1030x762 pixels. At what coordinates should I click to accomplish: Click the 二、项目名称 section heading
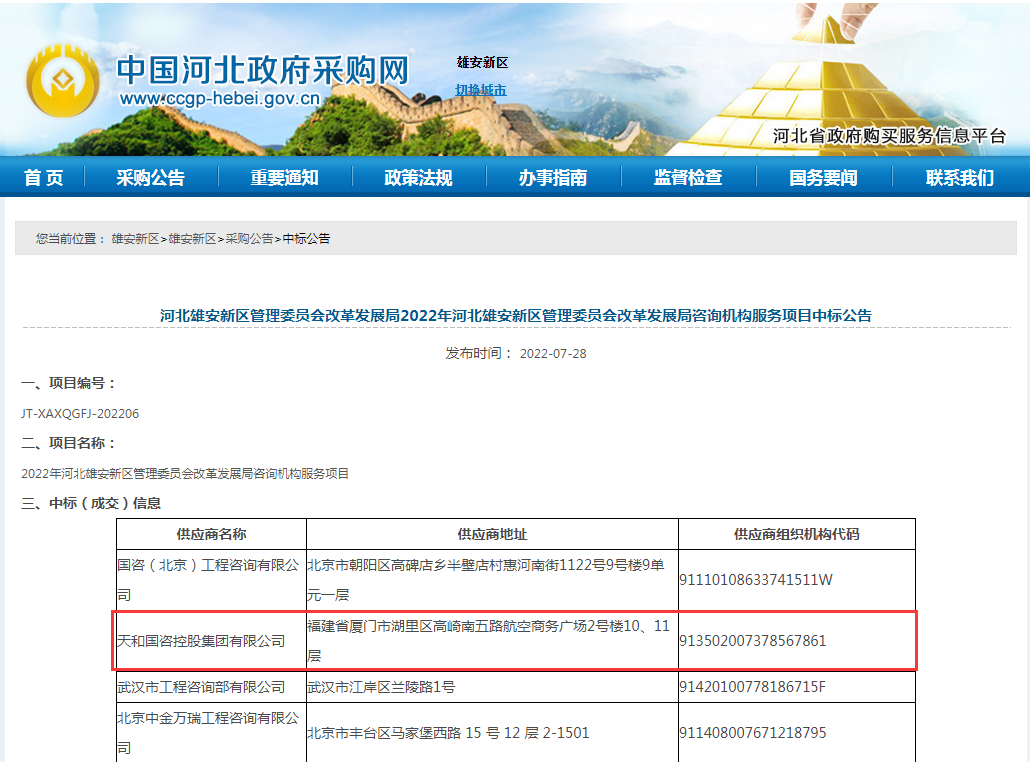(x=69, y=443)
